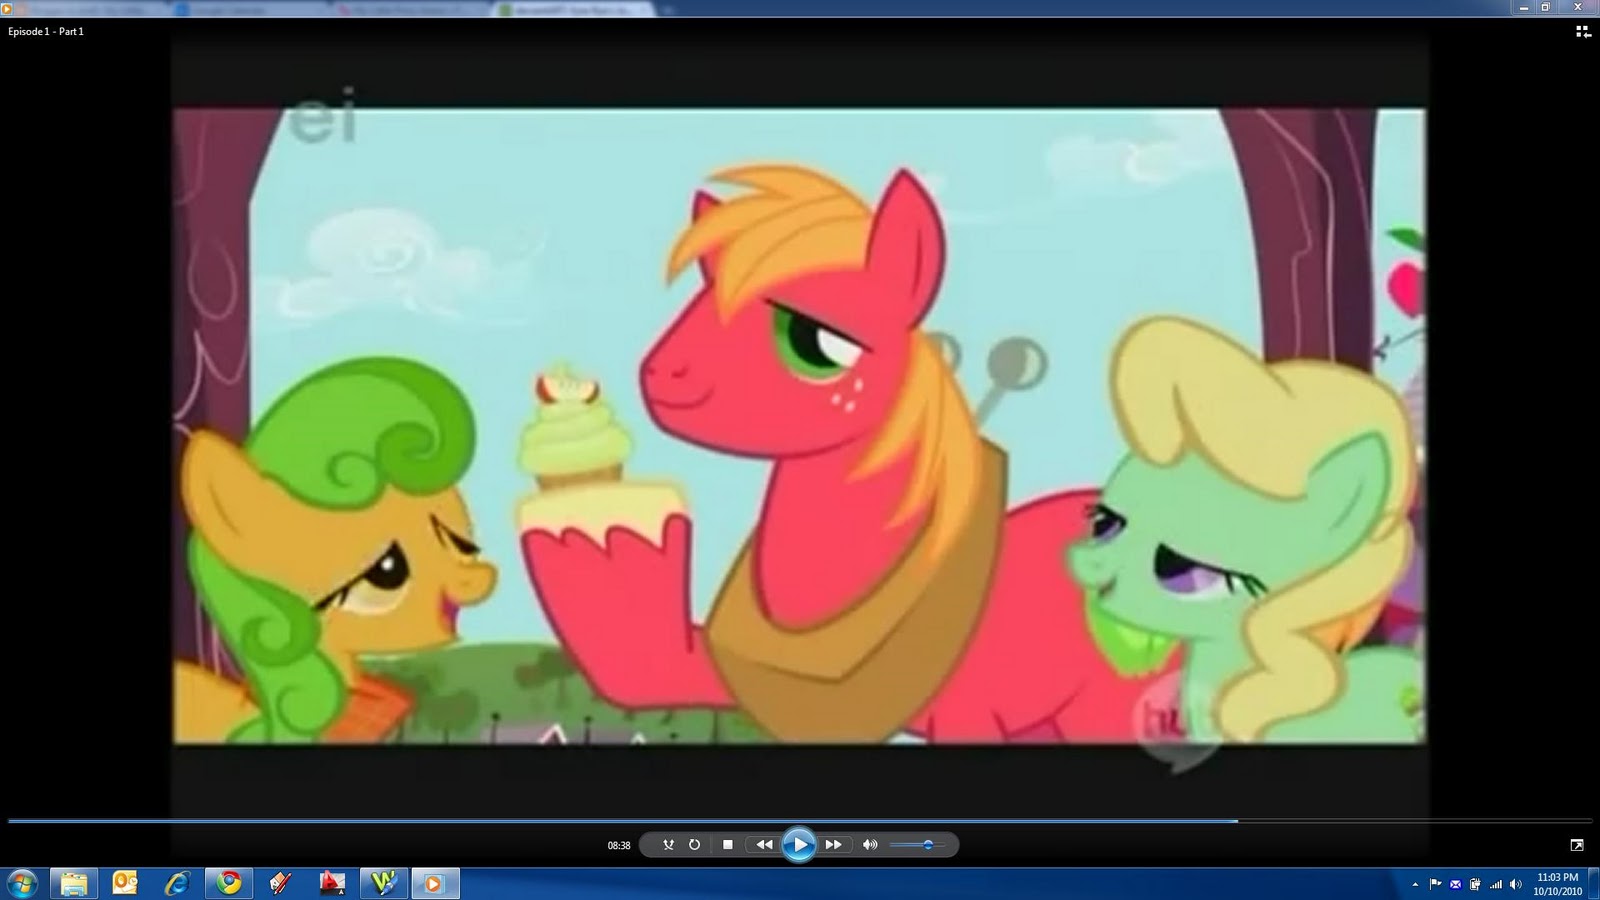
Task: Launch Internet Explorer from taskbar
Action: pyautogui.click(x=178, y=883)
